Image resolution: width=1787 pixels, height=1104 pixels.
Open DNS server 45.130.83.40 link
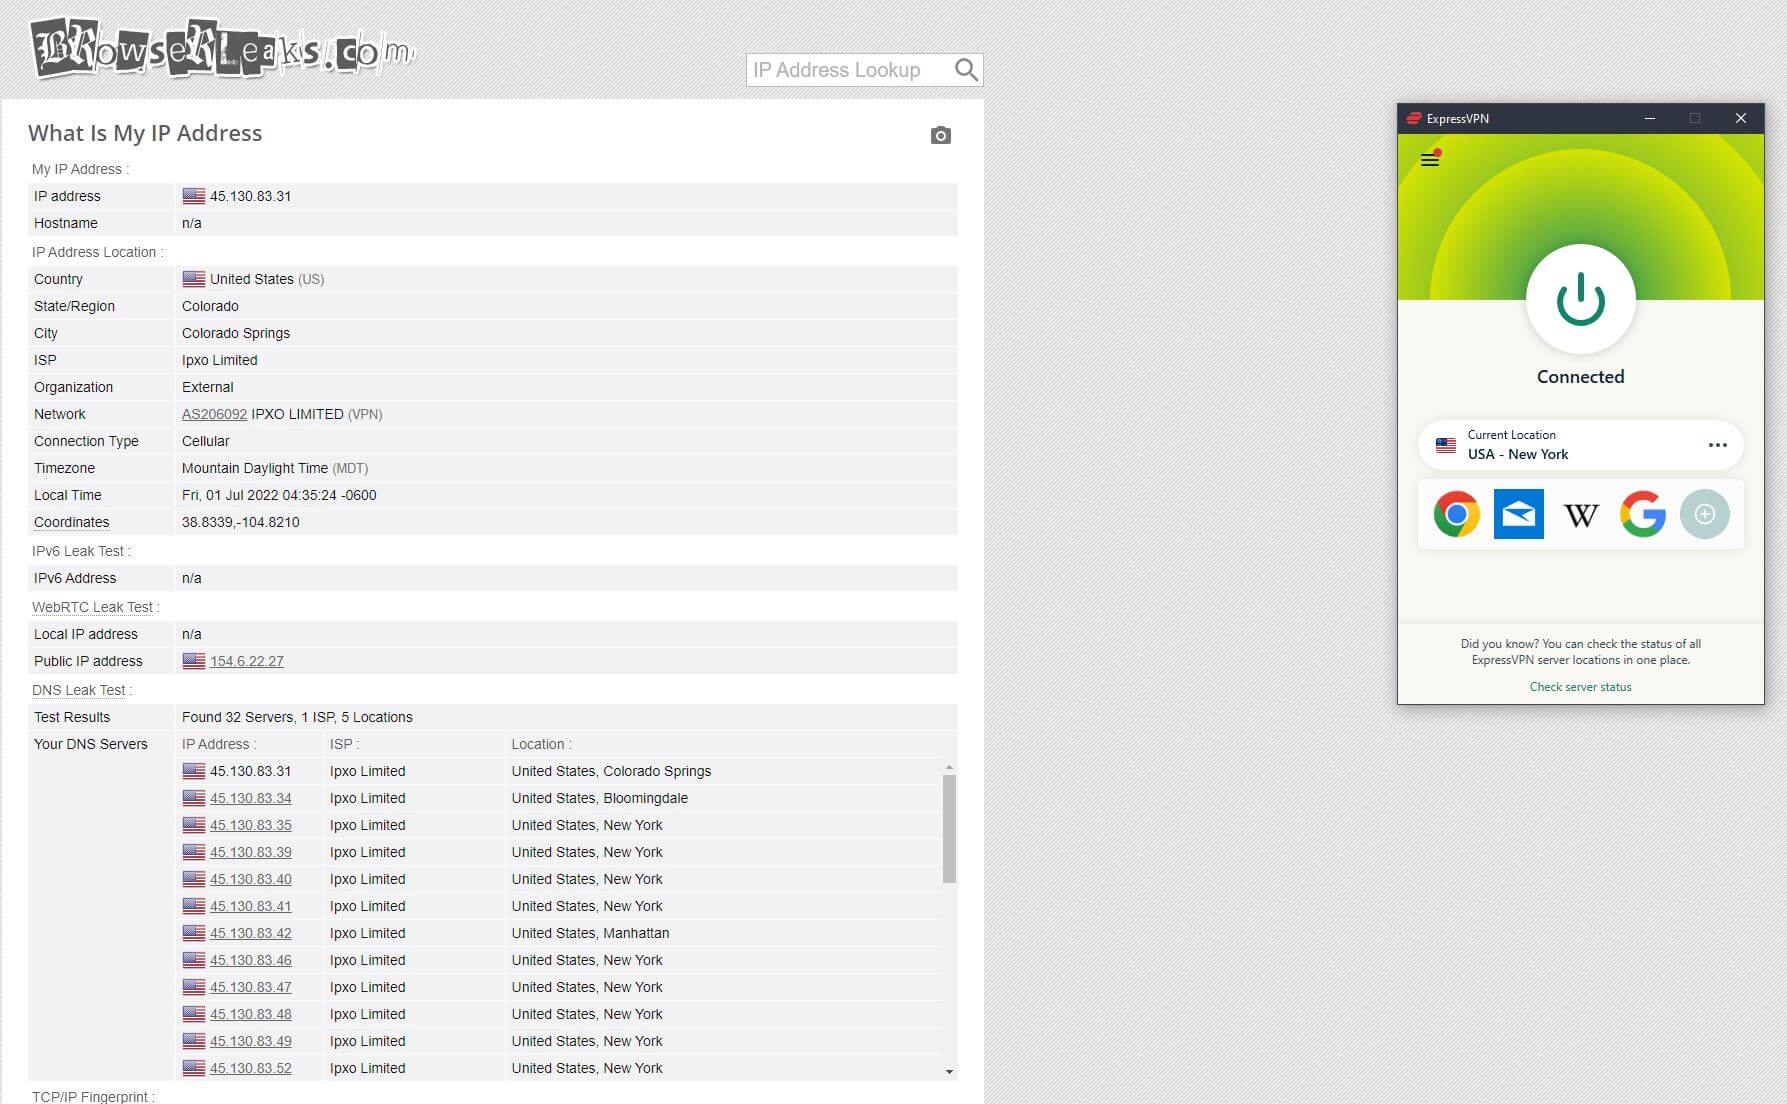coord(250,879)
